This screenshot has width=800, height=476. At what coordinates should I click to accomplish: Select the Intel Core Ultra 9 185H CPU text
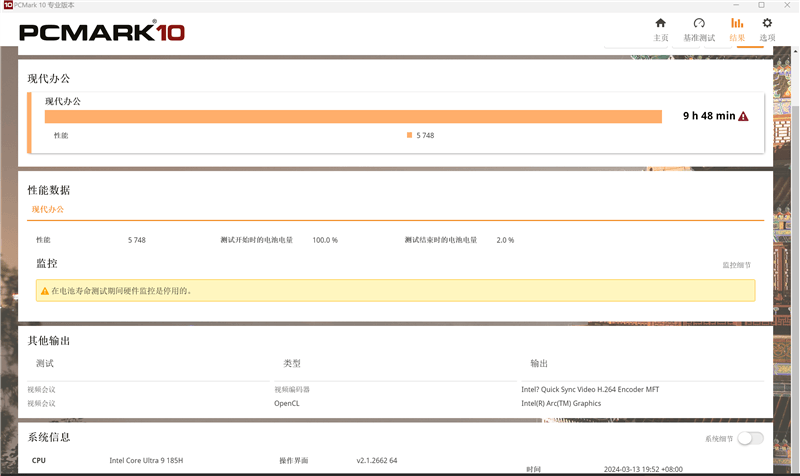[x=146, y=460]
